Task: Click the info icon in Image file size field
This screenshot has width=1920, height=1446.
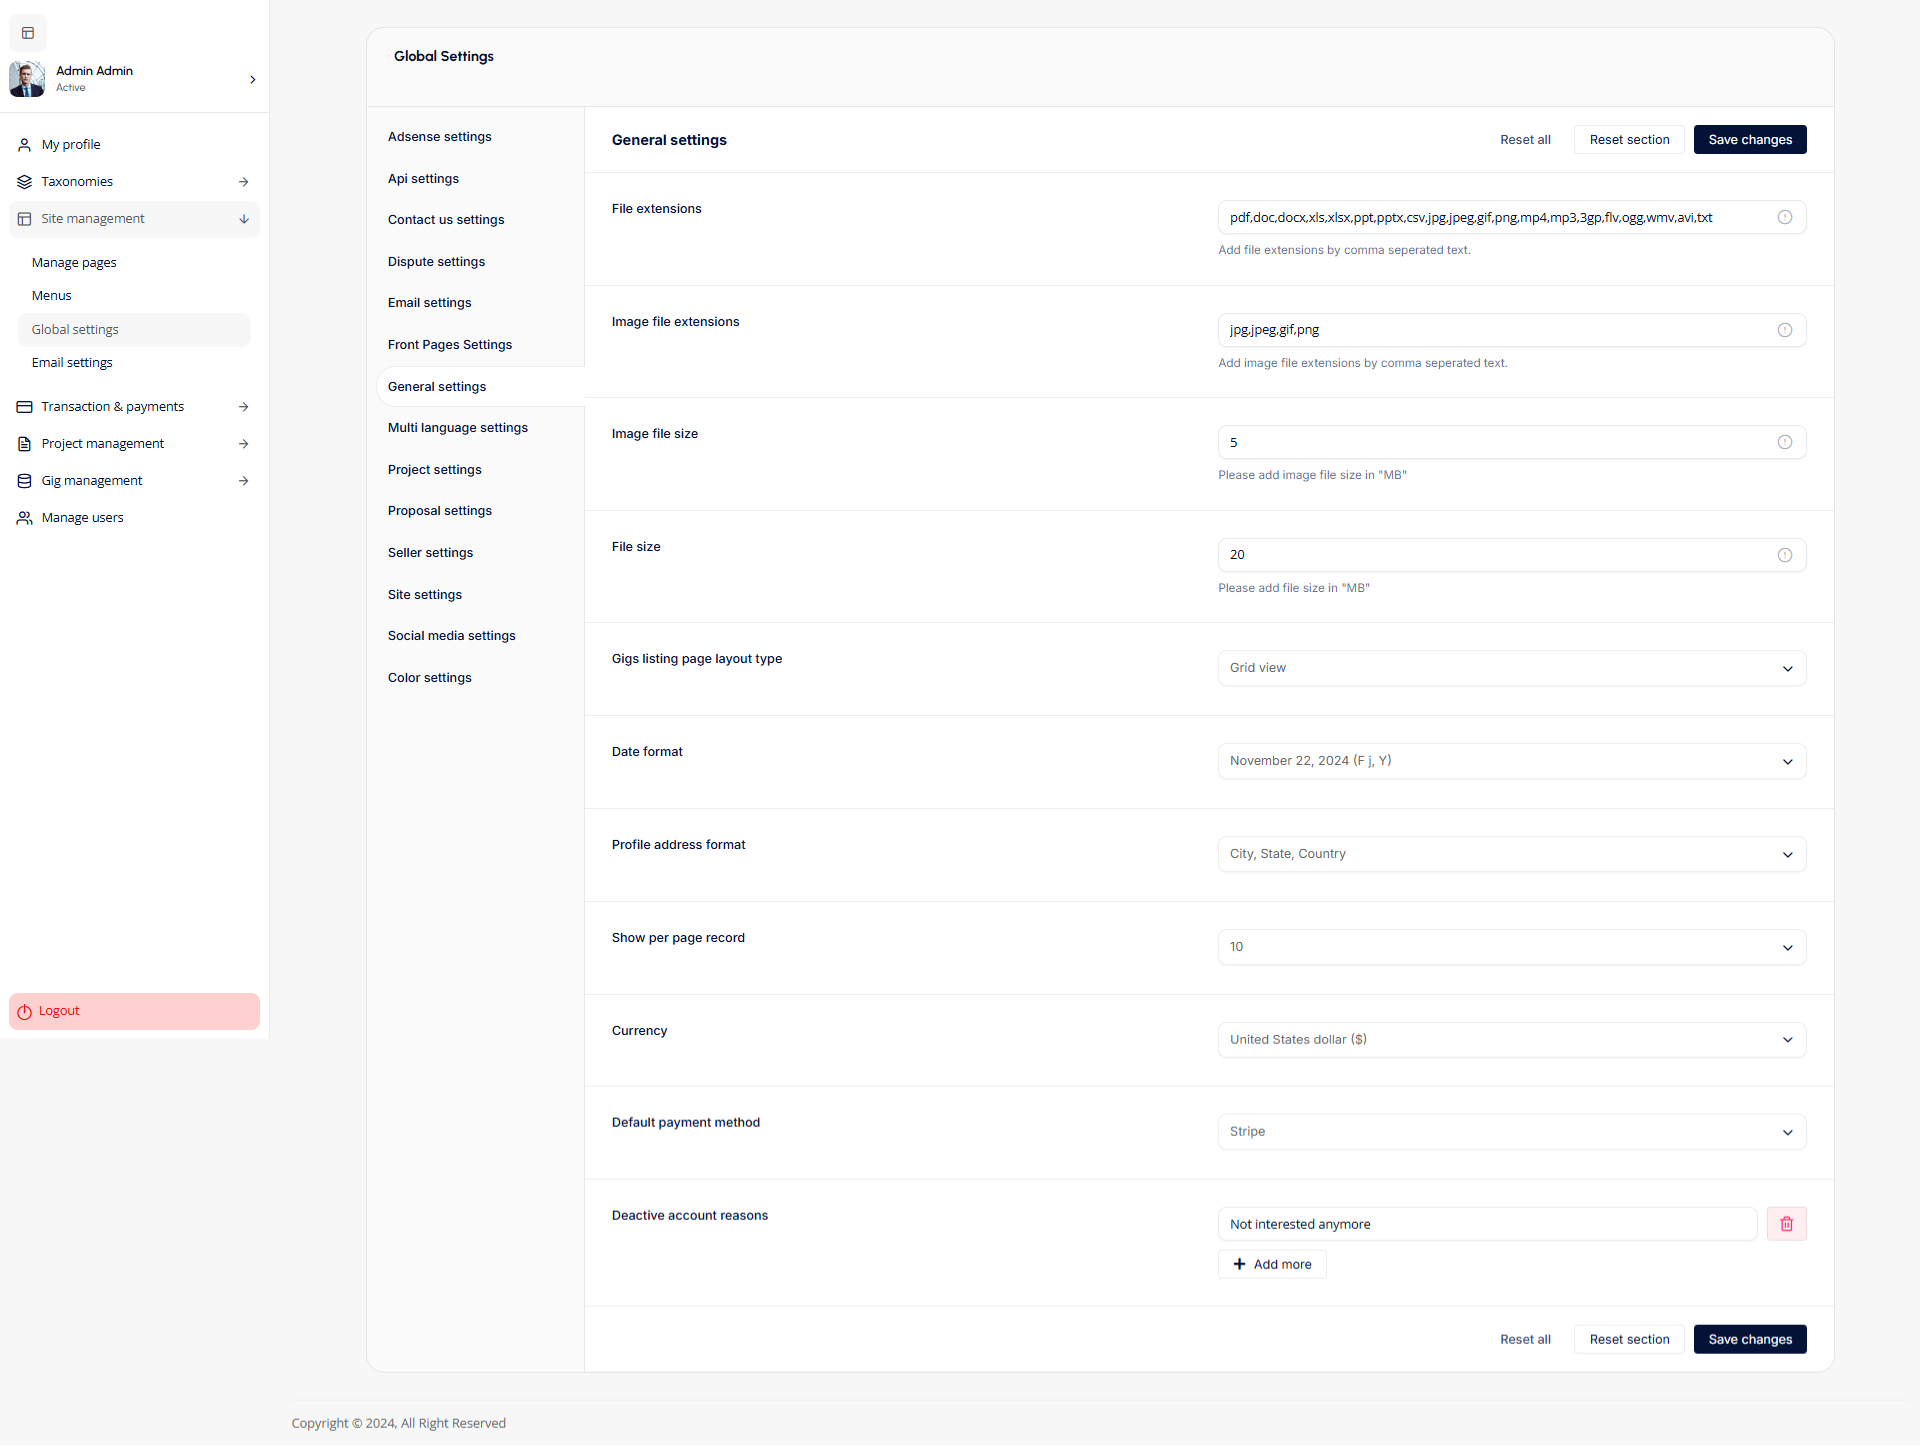Action: (x=1784, y=442)
